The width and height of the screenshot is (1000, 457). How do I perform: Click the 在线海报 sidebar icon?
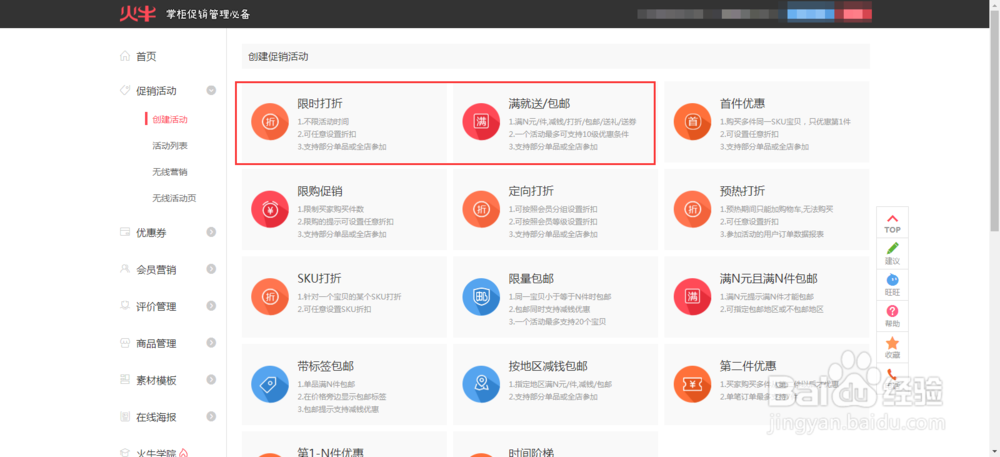click(125, 417)
